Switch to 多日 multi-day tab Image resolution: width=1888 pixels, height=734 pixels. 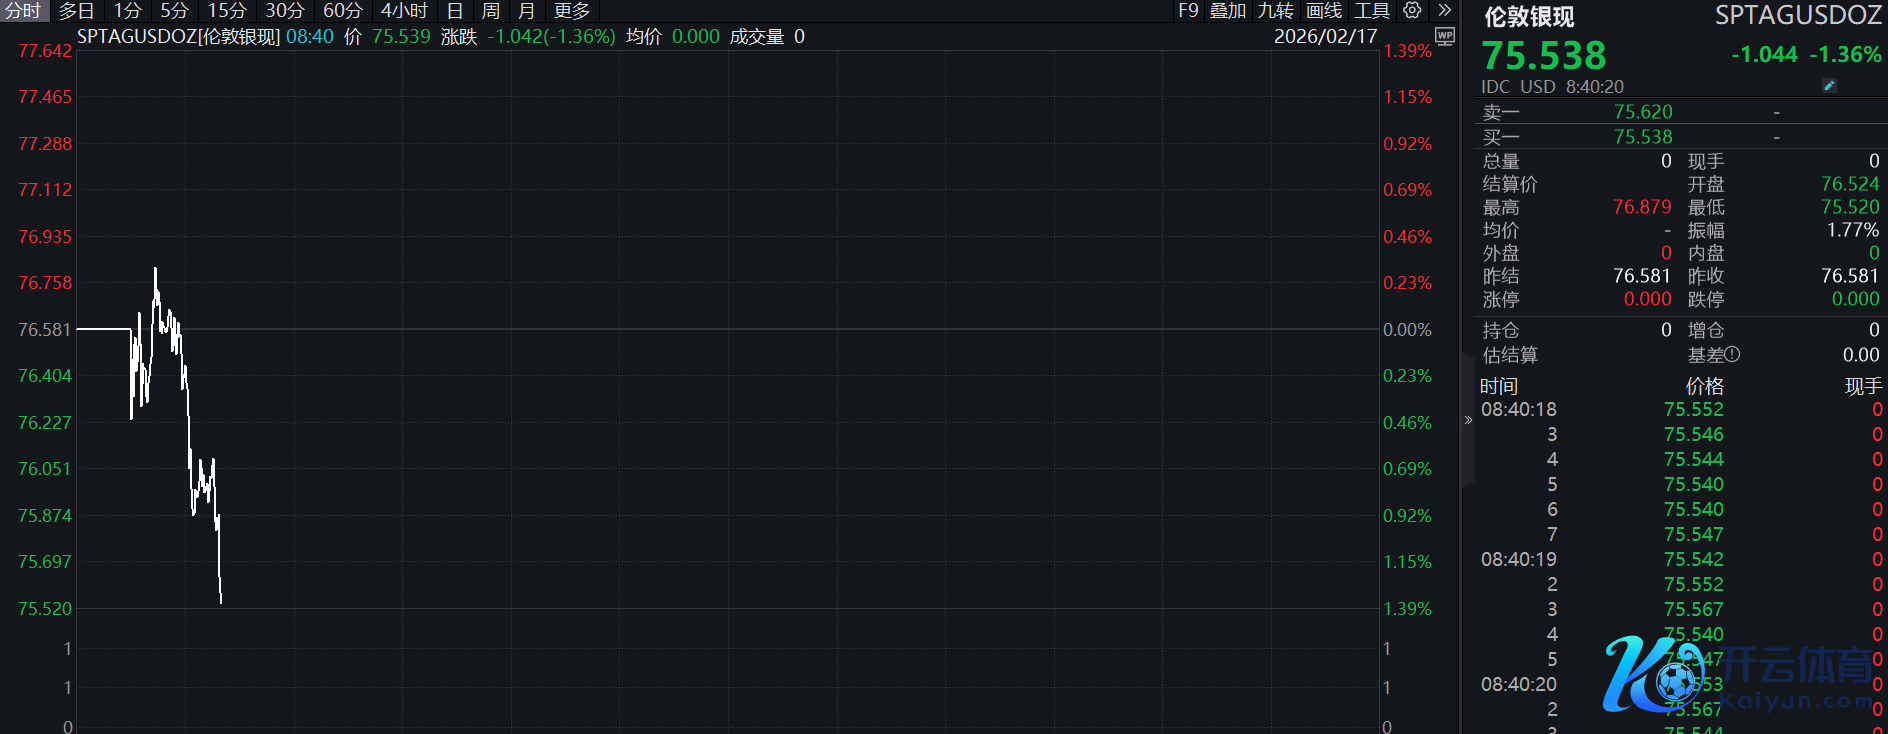[x=77, y=11]
